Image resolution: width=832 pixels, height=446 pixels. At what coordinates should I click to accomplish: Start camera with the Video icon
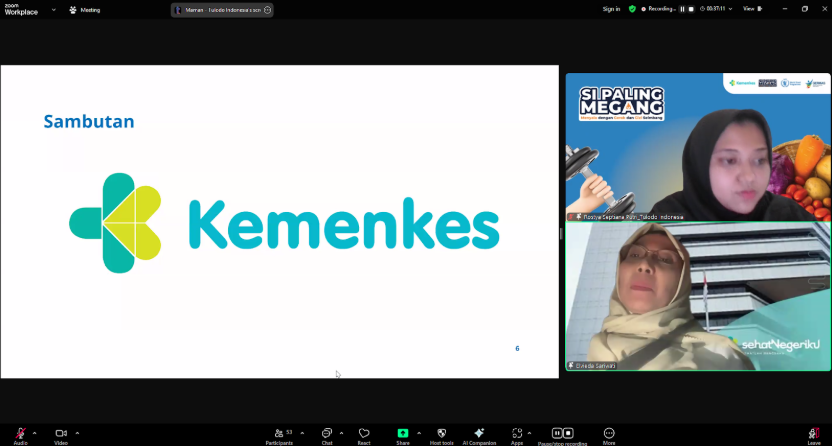point(61,433)
